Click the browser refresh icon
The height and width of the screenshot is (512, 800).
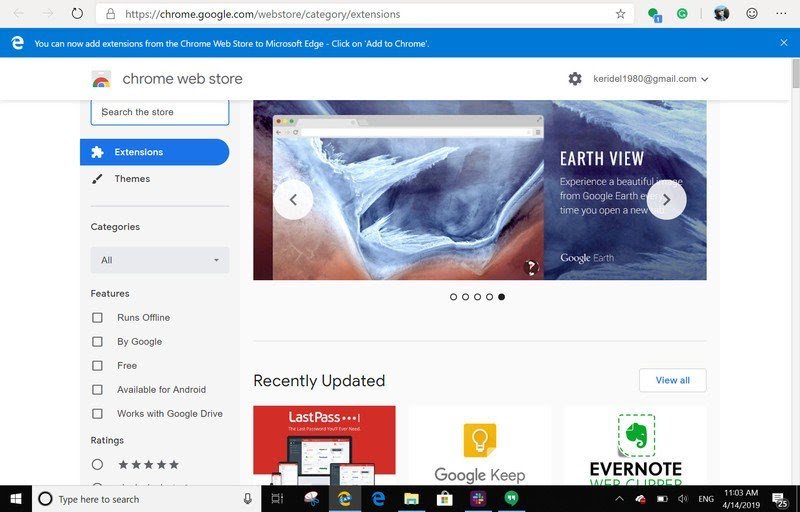tap(77, 14)
